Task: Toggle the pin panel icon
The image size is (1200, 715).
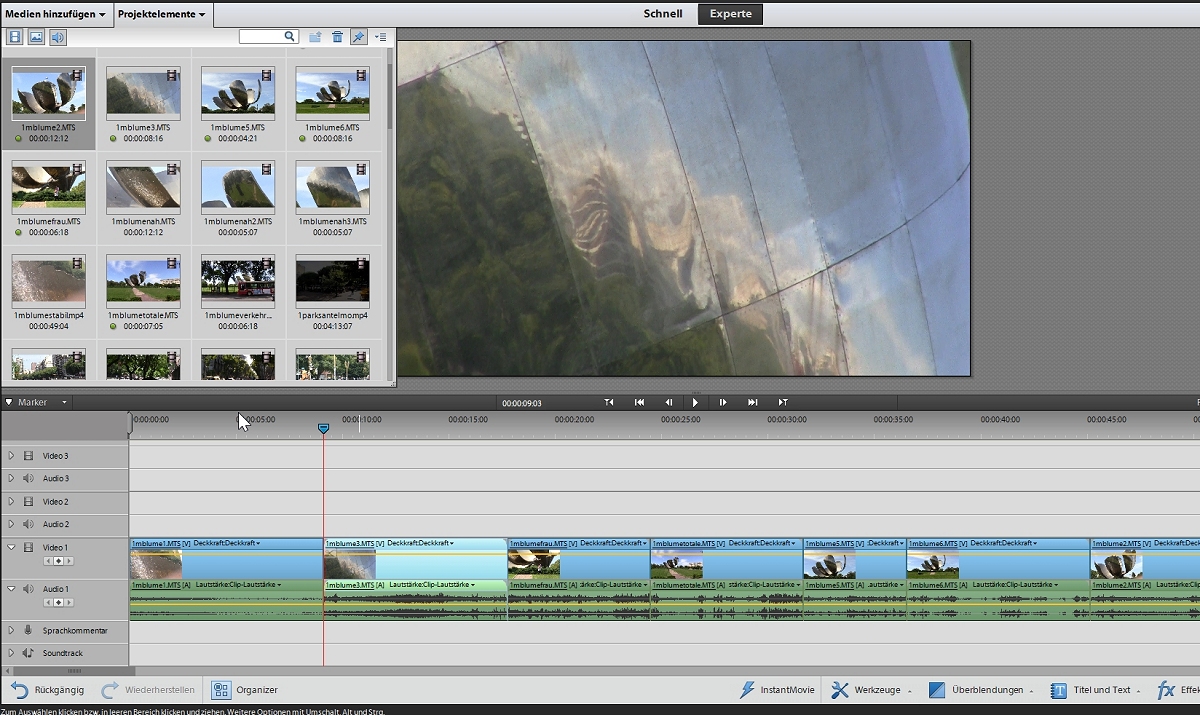Action: (x=358, y=37)
